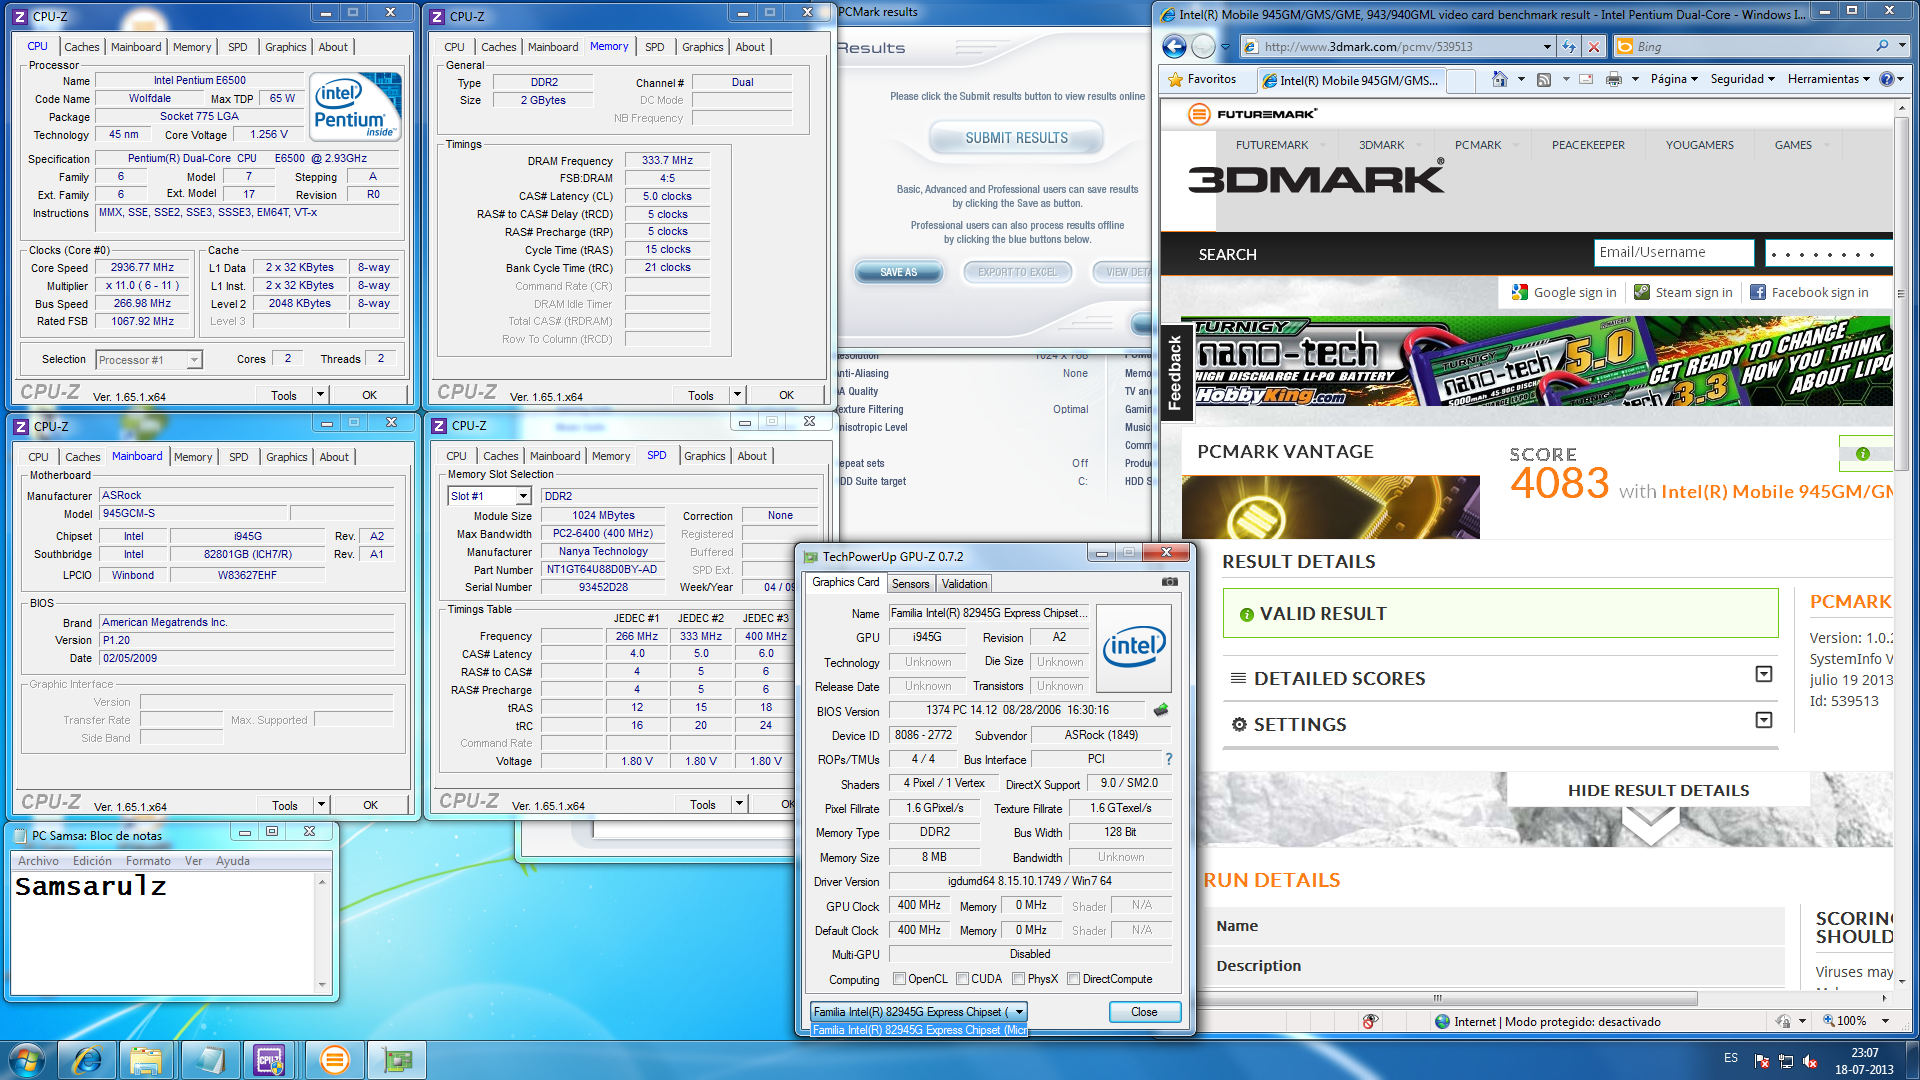Open PCMARK item in Futuremark nav
This screenshot has width=1920, height=1080.
1477,145
